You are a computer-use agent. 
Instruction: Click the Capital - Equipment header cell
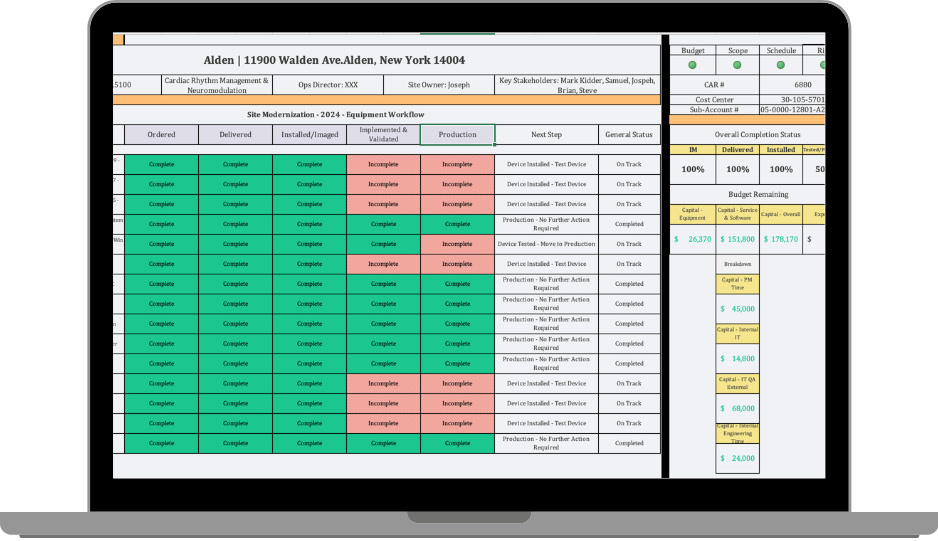coord(693,214)
